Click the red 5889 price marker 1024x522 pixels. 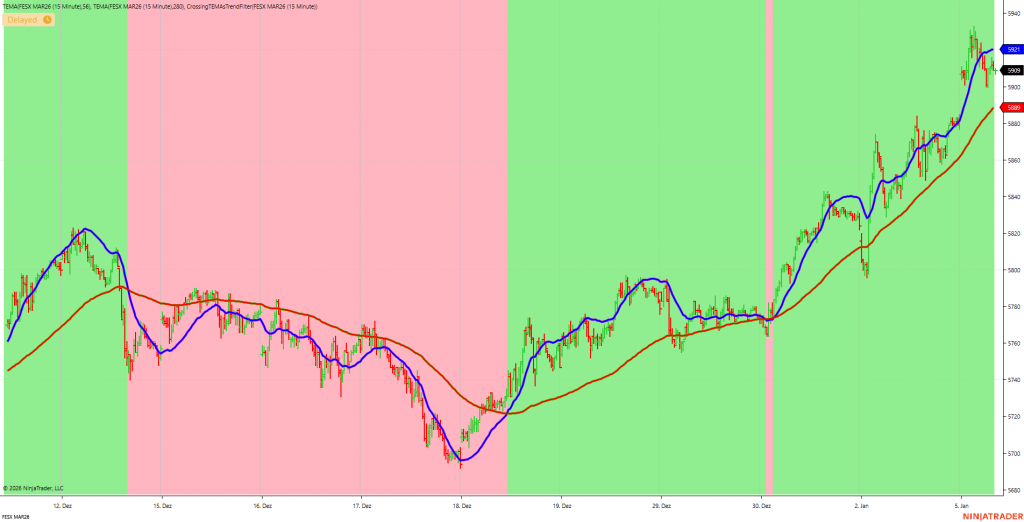click(1012, 108)
